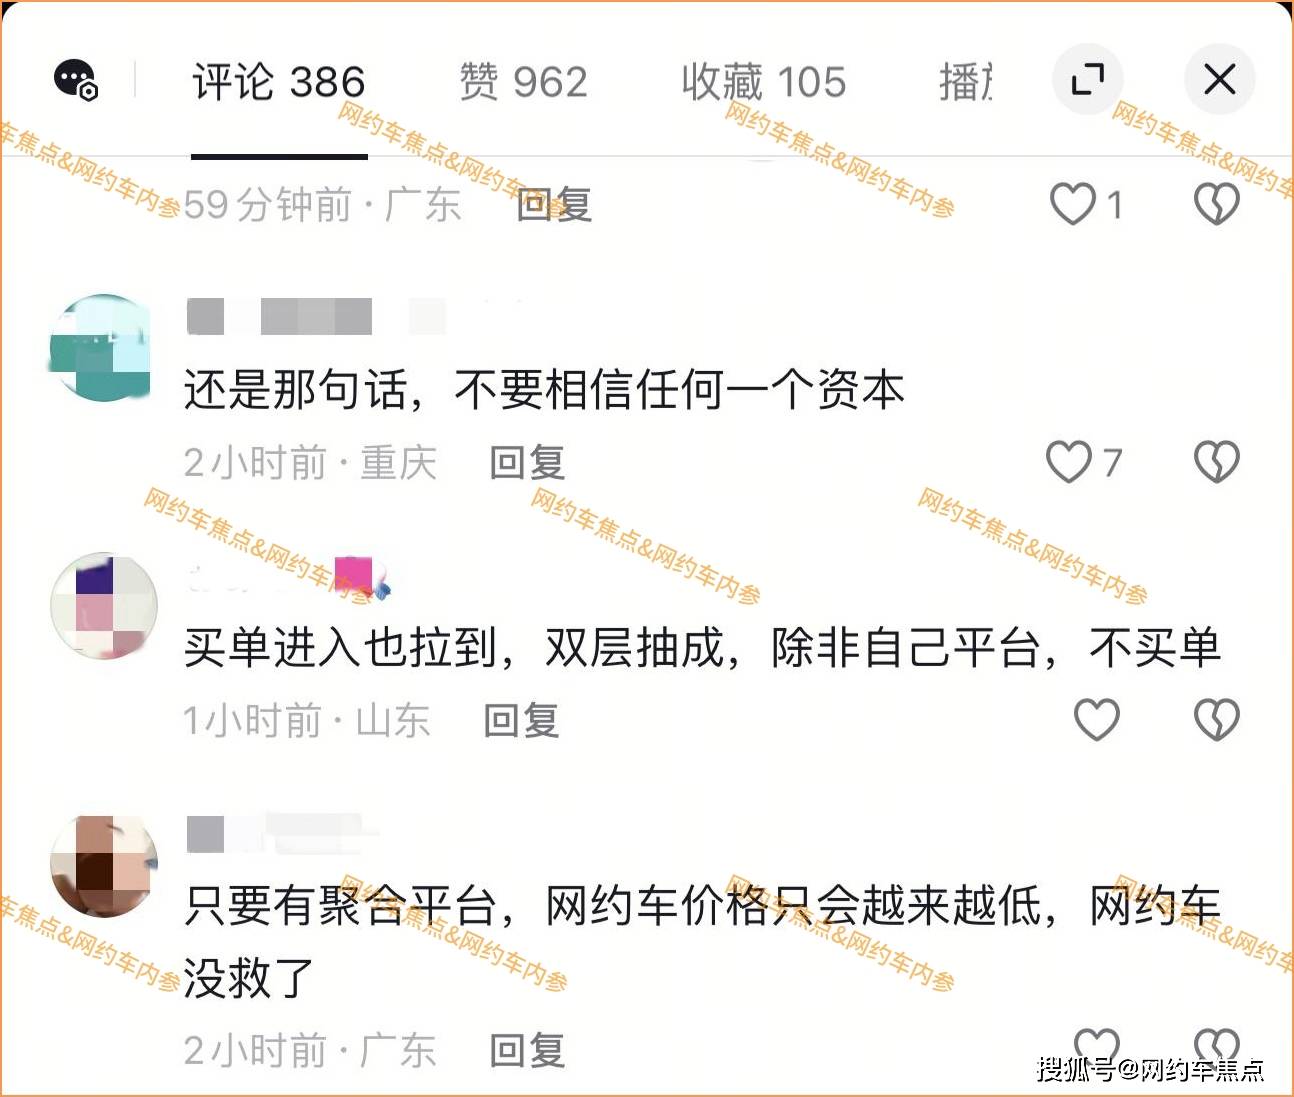Image resolution: width=1294 pixels, height=1097 pixels.
Task: Dislike the 聚合平台 comment from 广东
Action: [1217, 1045]
